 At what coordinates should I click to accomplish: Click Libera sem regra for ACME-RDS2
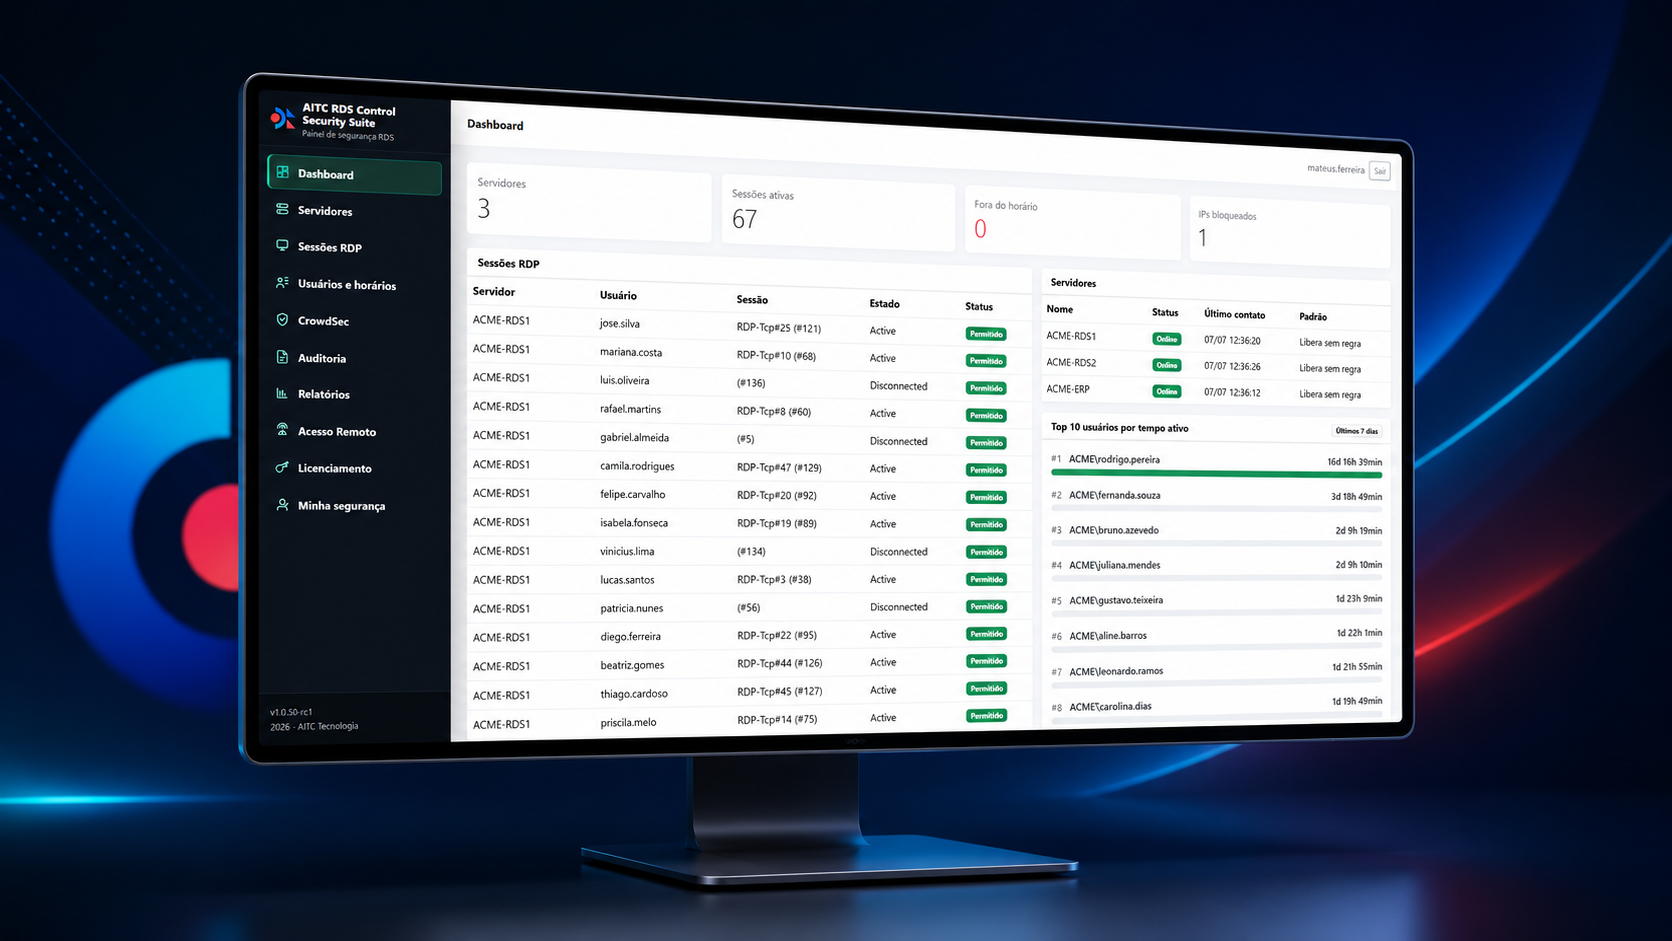pyautogui.click(x=1330, y=369)
